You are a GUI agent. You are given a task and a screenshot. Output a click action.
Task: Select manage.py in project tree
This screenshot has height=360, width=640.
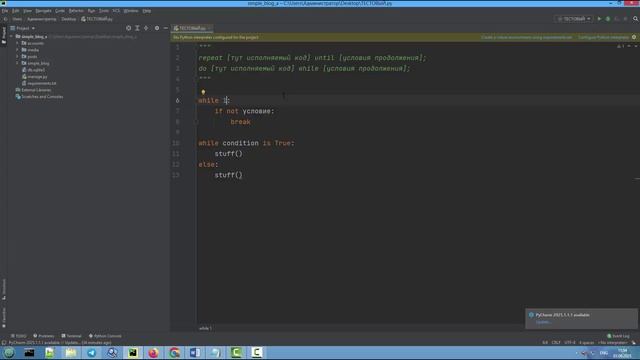click(35, 77)
